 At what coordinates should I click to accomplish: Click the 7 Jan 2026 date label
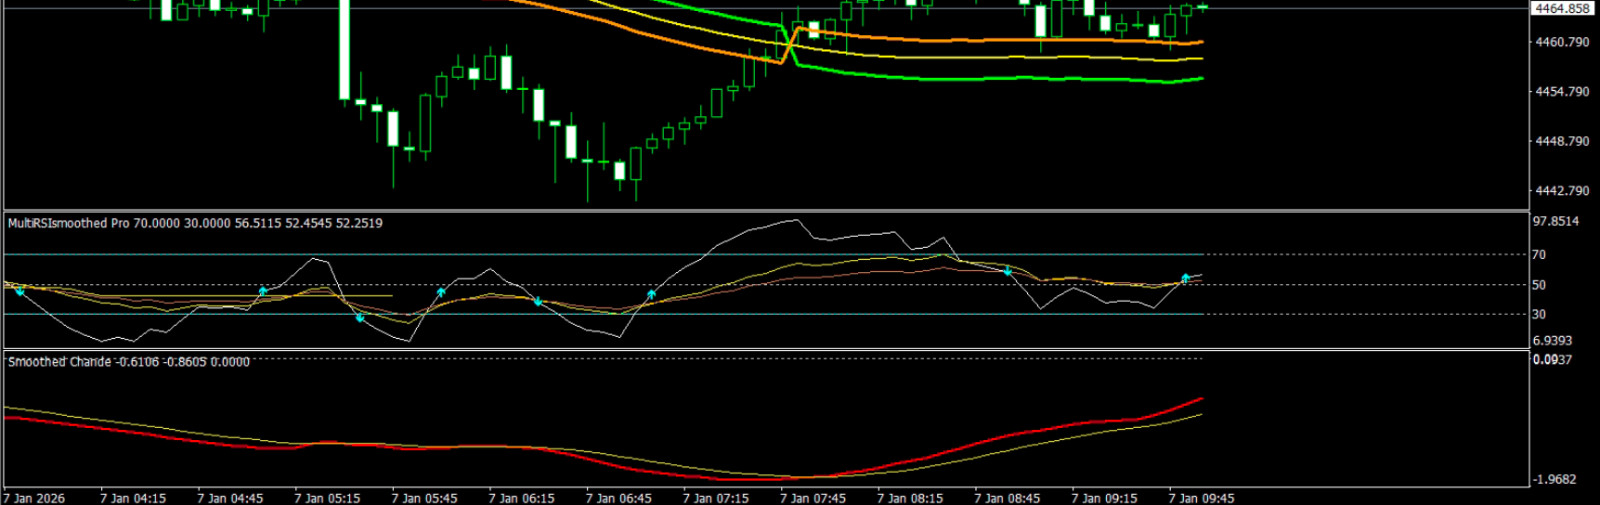34,498
